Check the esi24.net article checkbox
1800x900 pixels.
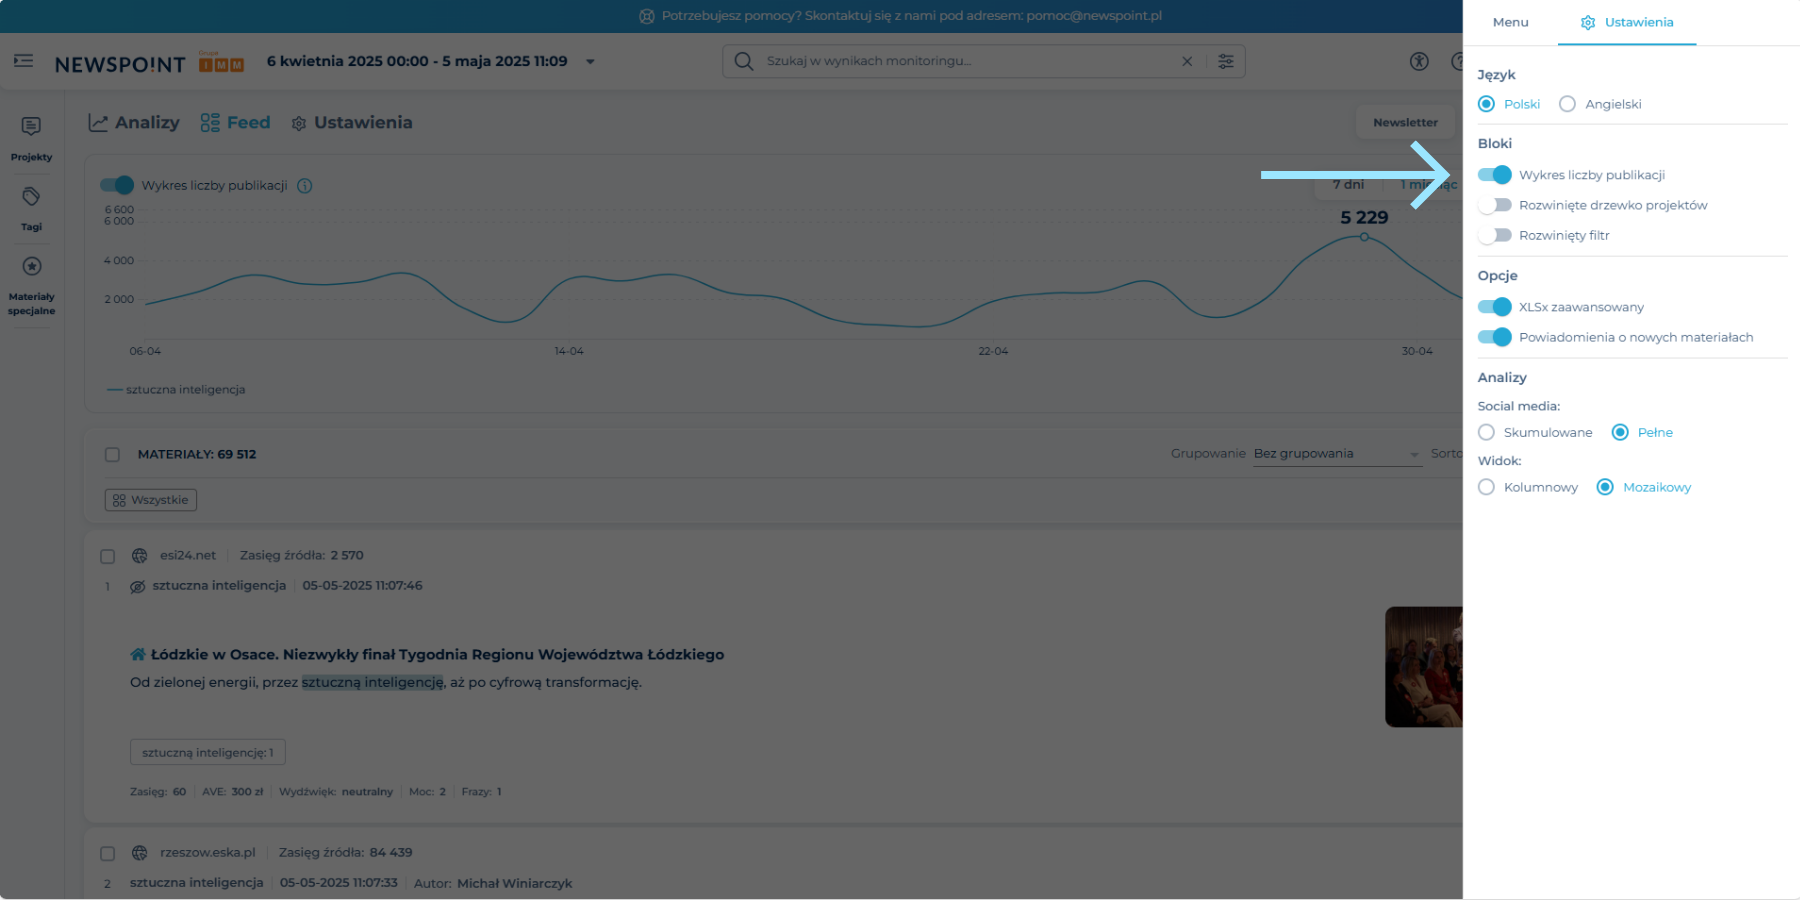[107, 556]
